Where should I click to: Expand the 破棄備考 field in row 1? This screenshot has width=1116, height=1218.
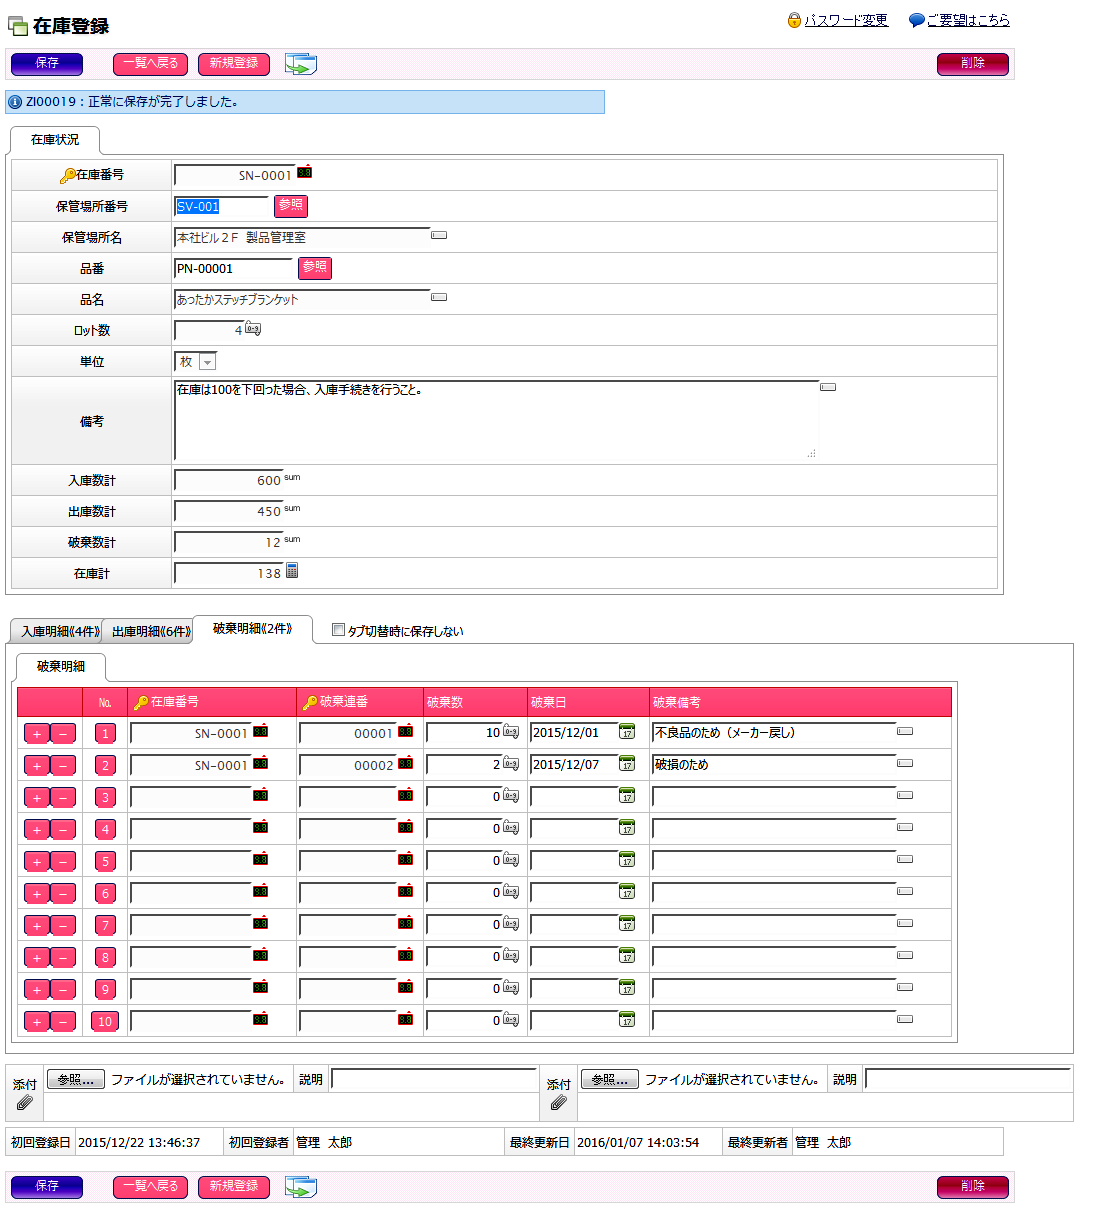905,732
